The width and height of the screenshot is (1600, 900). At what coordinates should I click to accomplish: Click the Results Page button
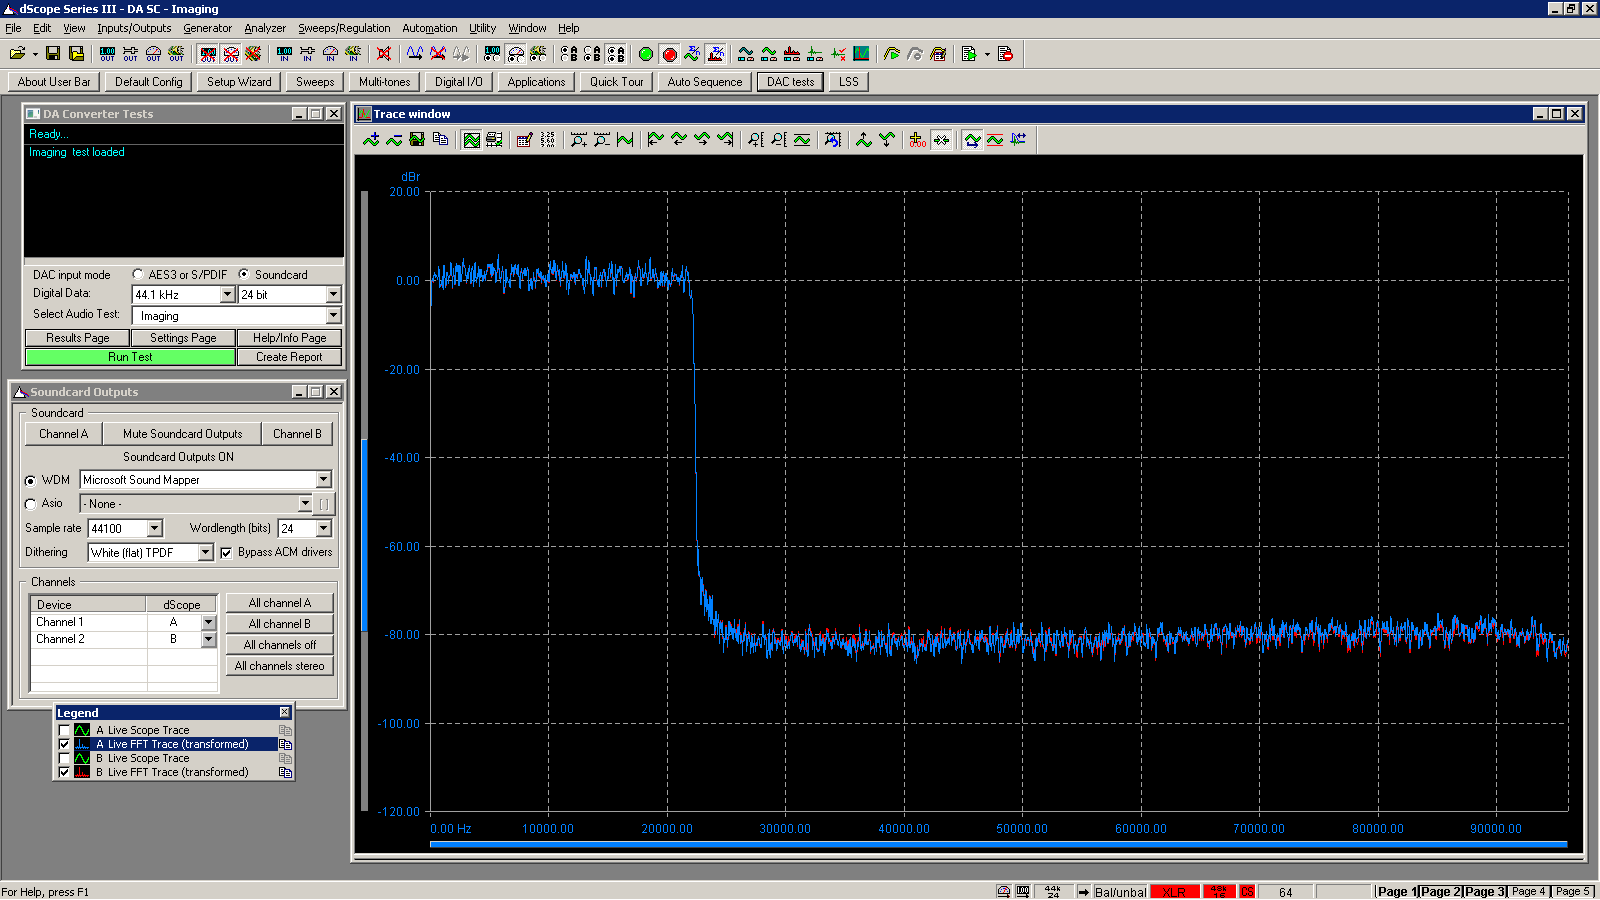point(77,338)
